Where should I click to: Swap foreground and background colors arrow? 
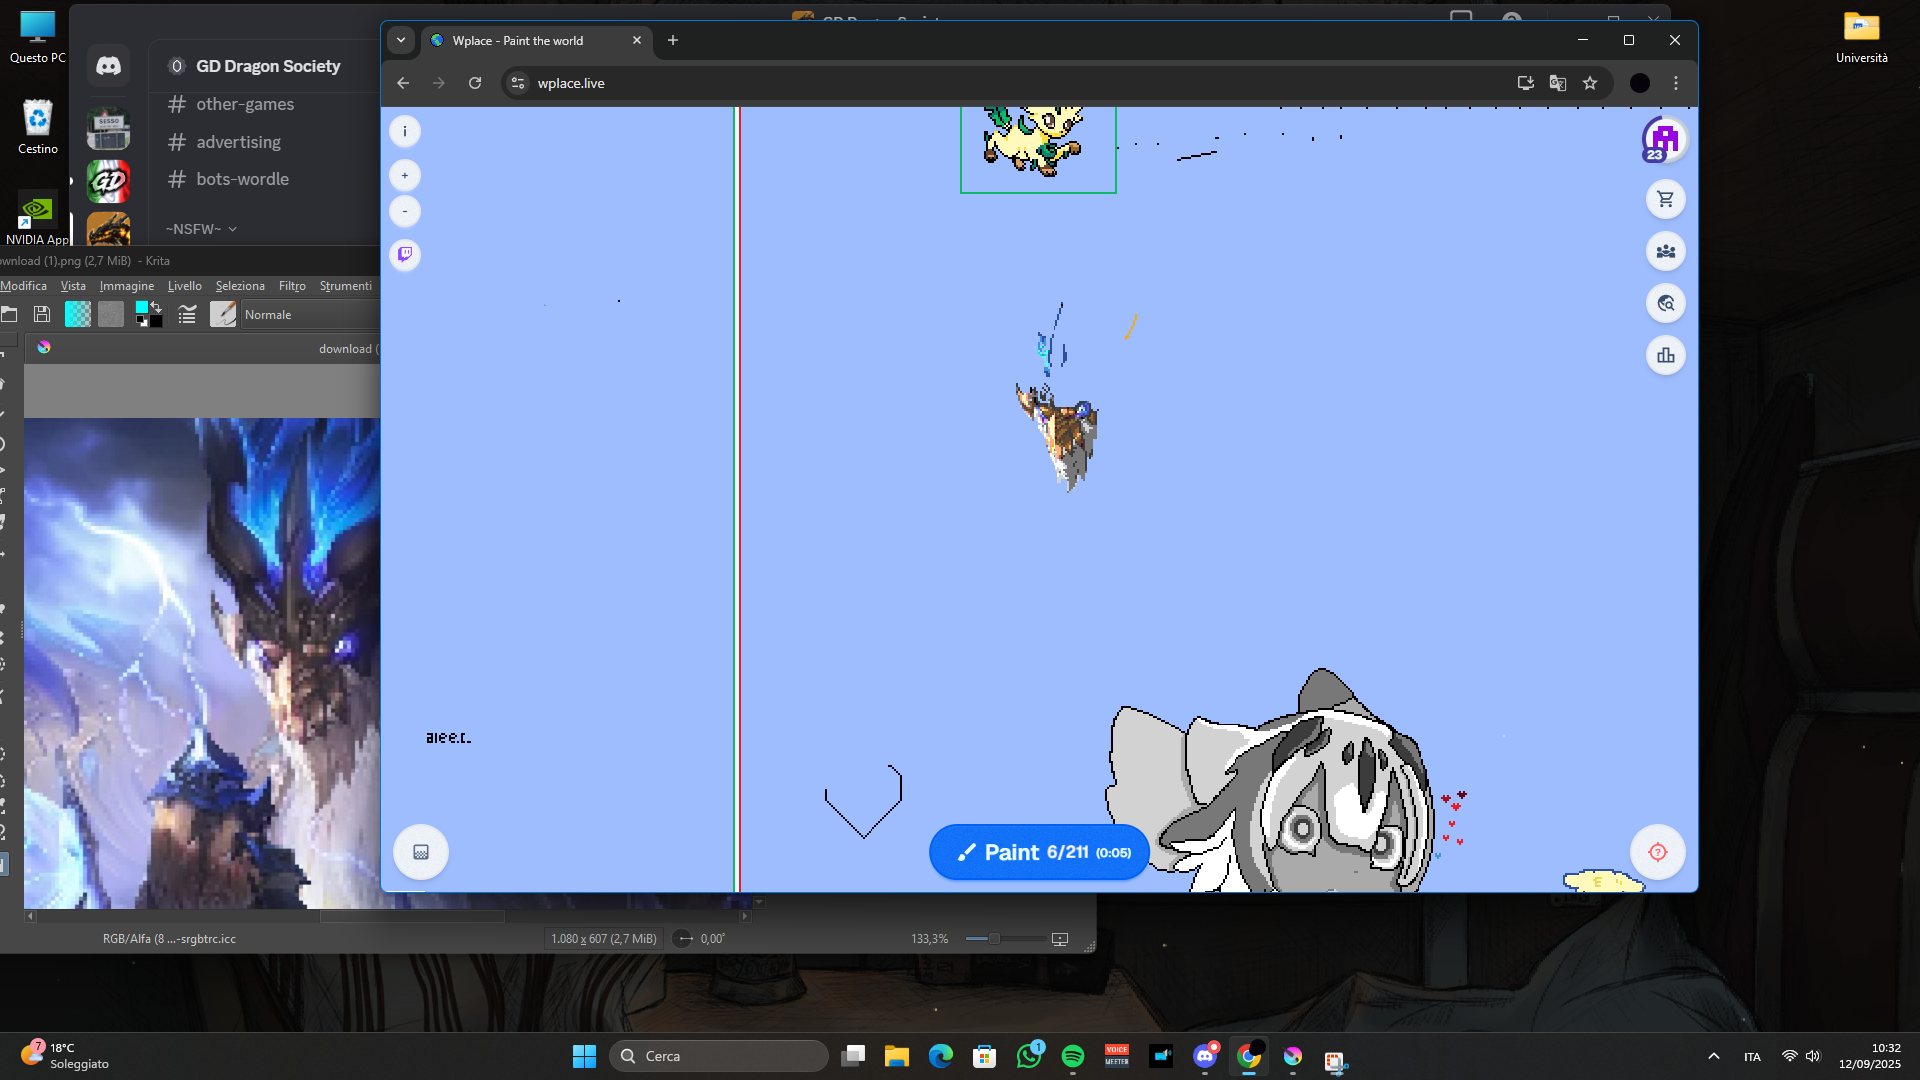click(x=156, y=307)
